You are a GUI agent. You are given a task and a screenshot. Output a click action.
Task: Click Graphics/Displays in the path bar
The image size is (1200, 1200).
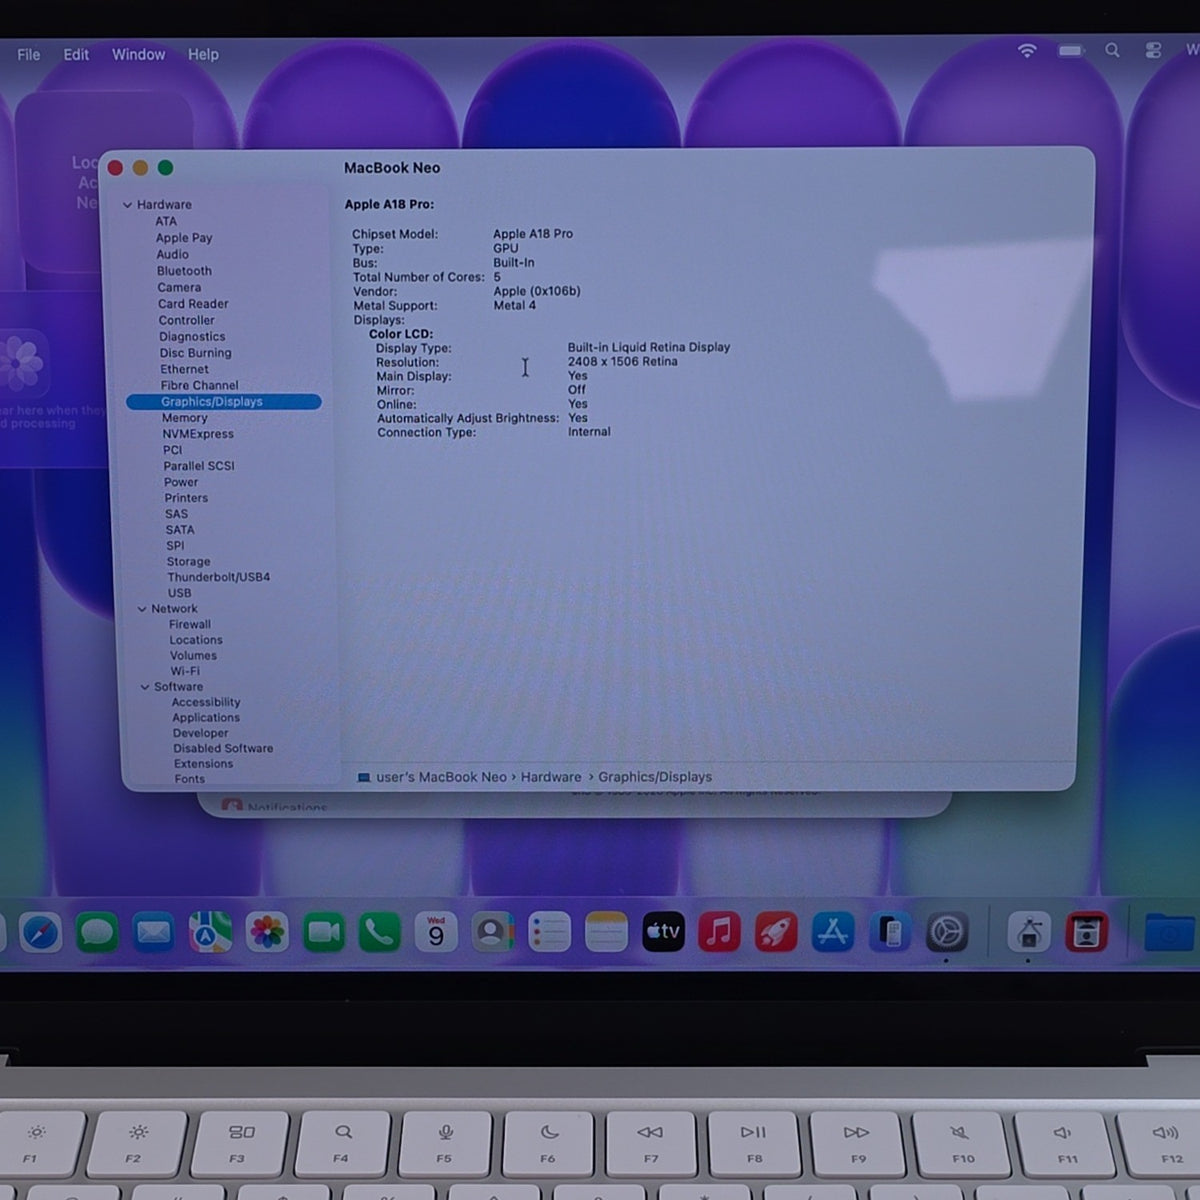(x=655, y=777)
